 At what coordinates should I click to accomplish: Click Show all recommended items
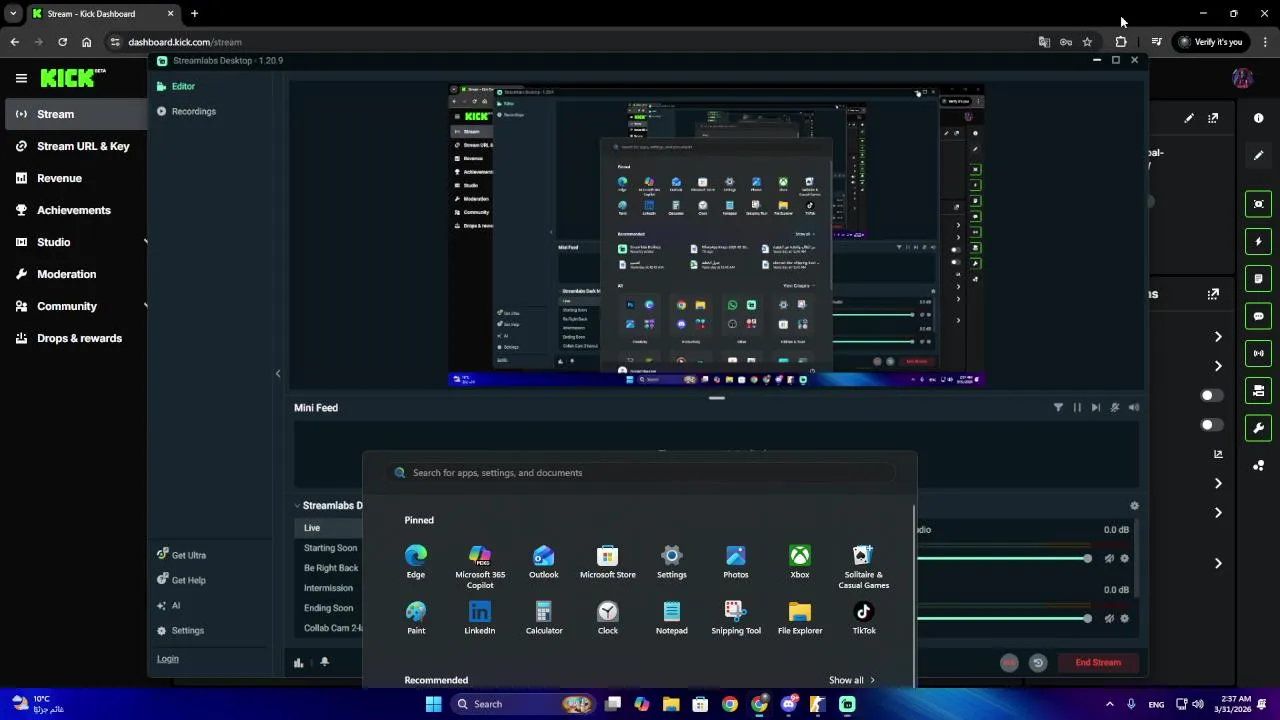852,680
